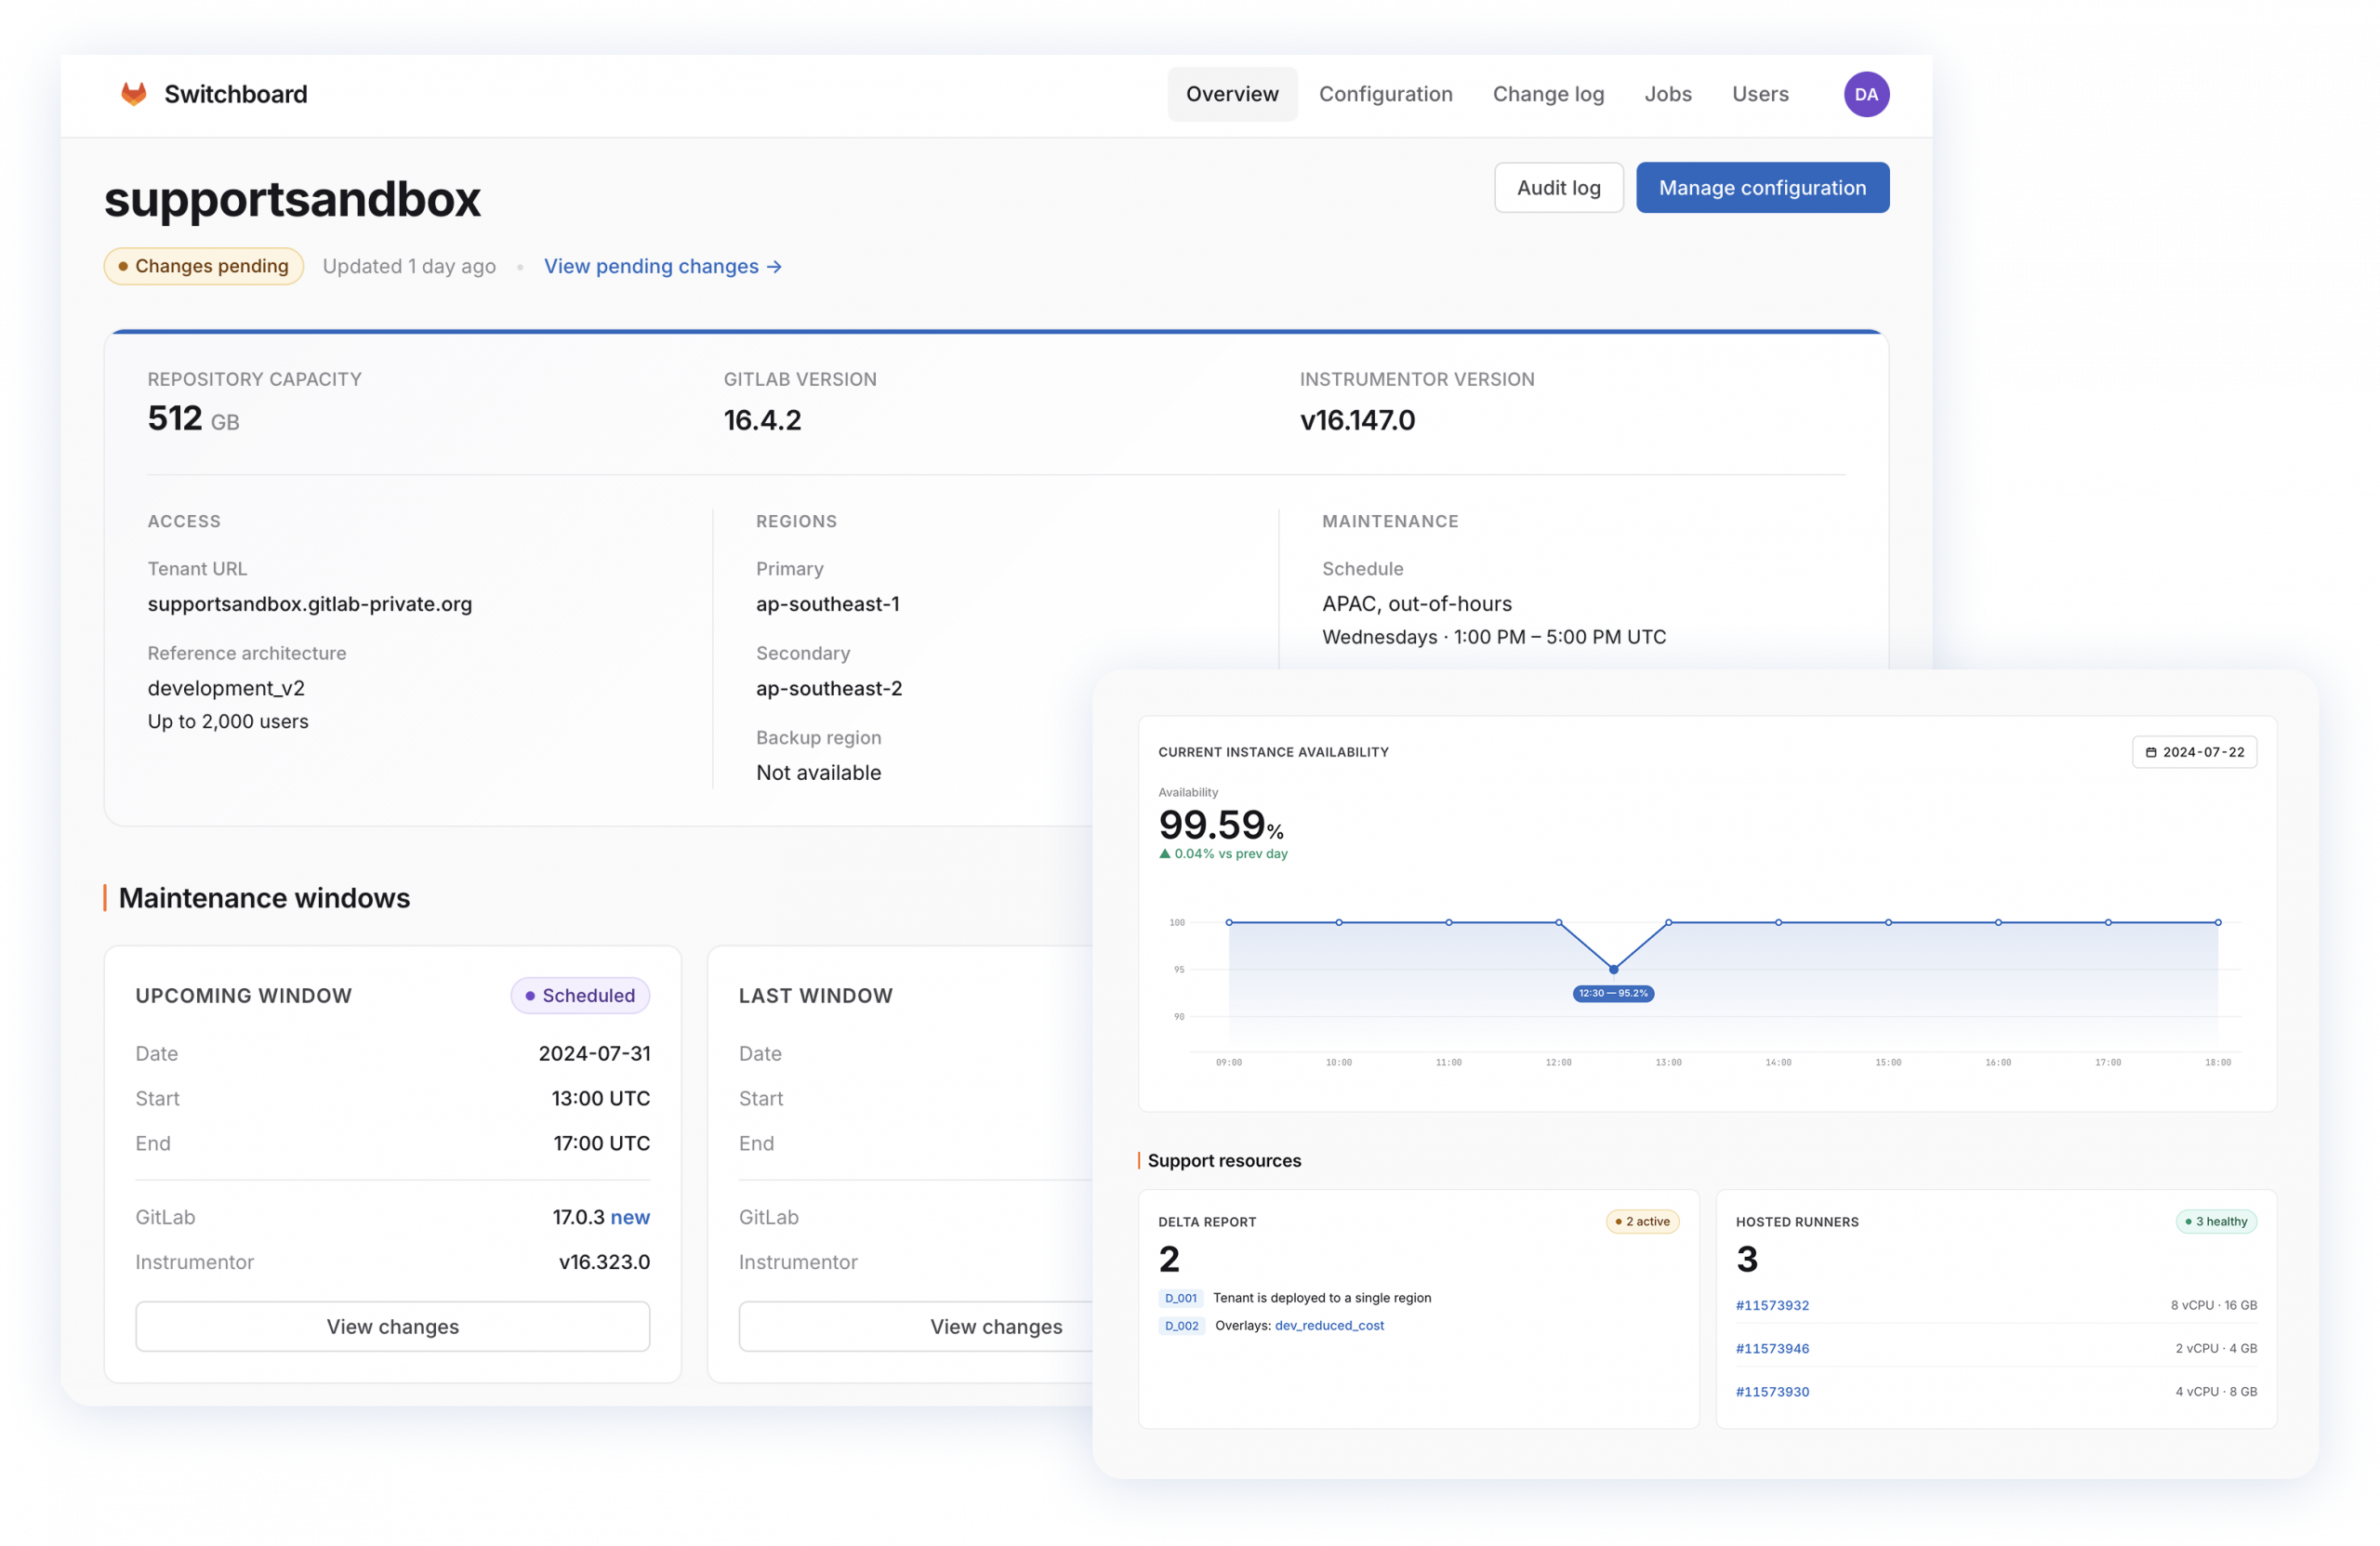Image resolution: width=2380 pixels, height=1546 pixels.
Task: Open hosted runner #11573932
Action: coord(1772,1305)
